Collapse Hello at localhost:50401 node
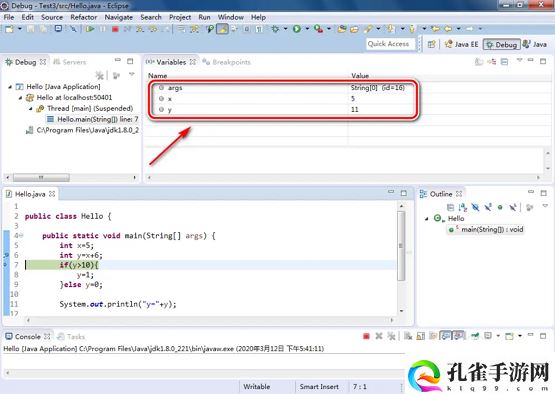Image resolution: width=555 pixels, height=394 pixels. click(x=21, y=98)
